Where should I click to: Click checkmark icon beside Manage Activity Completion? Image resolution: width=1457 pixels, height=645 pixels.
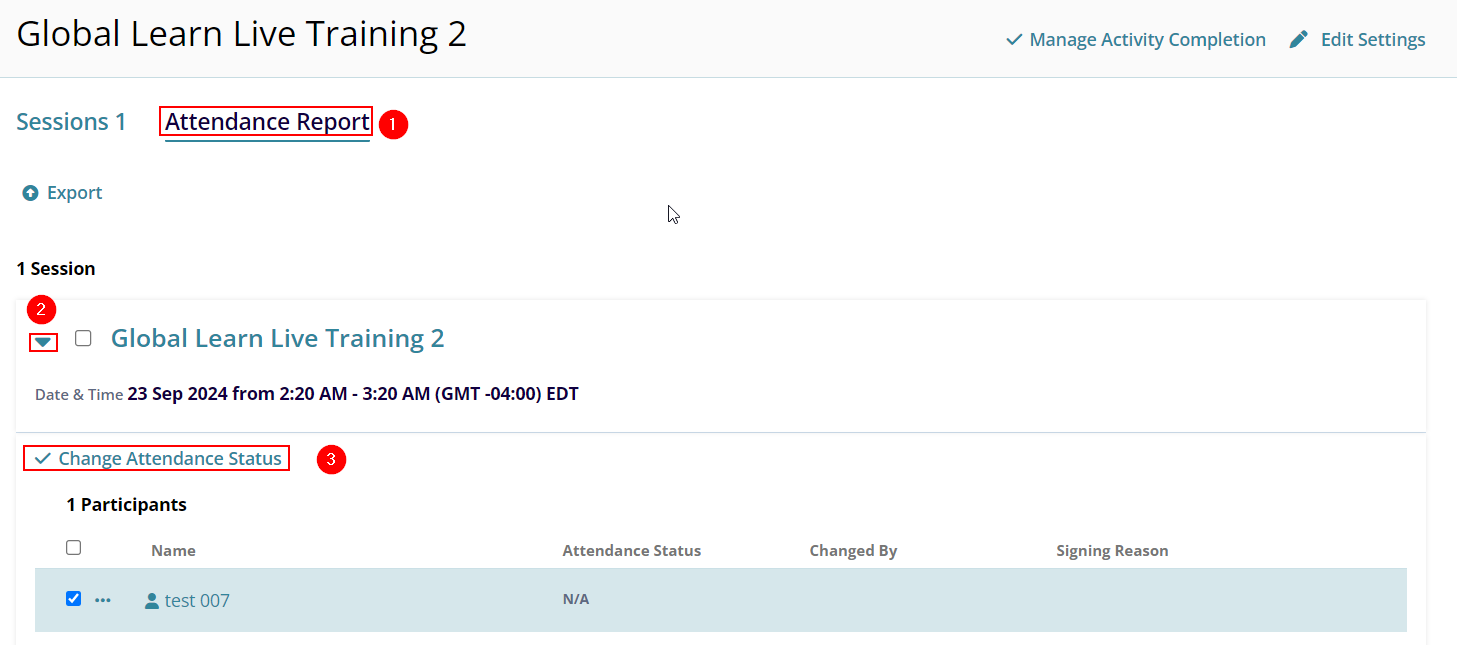pos(1014,40)
